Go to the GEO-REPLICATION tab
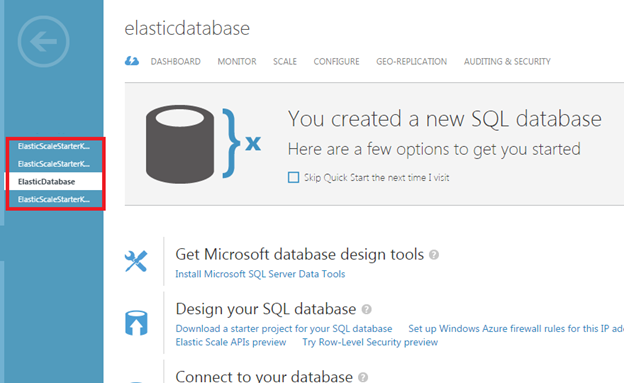This screenshot has width=624, height=383. 411,62
